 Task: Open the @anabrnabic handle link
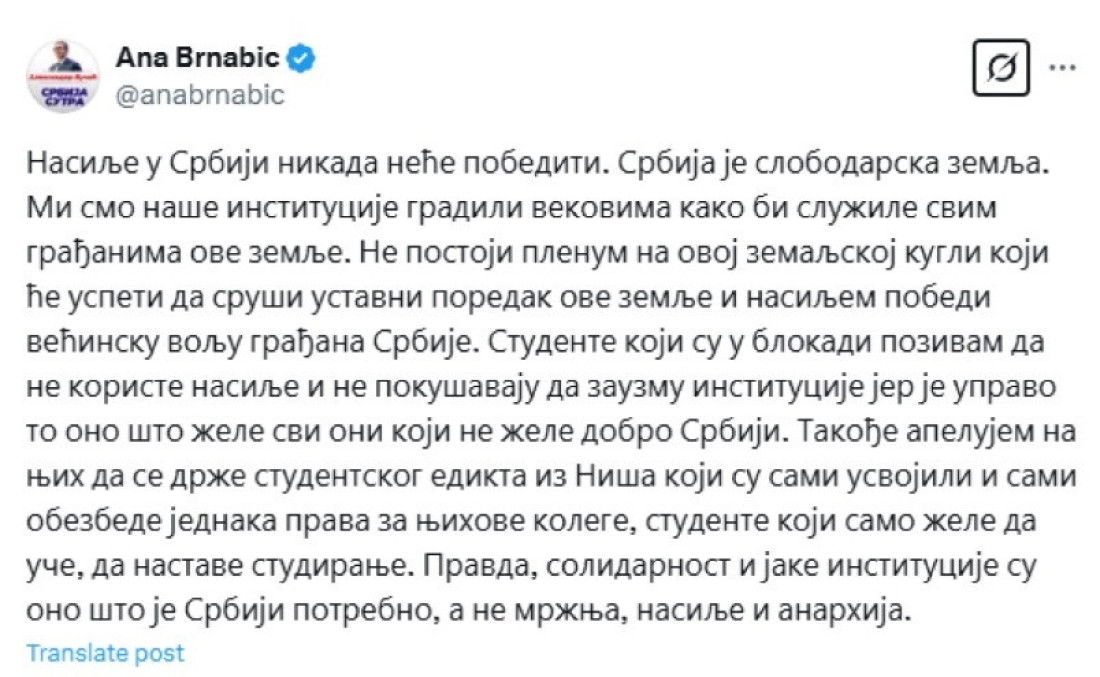201,94
